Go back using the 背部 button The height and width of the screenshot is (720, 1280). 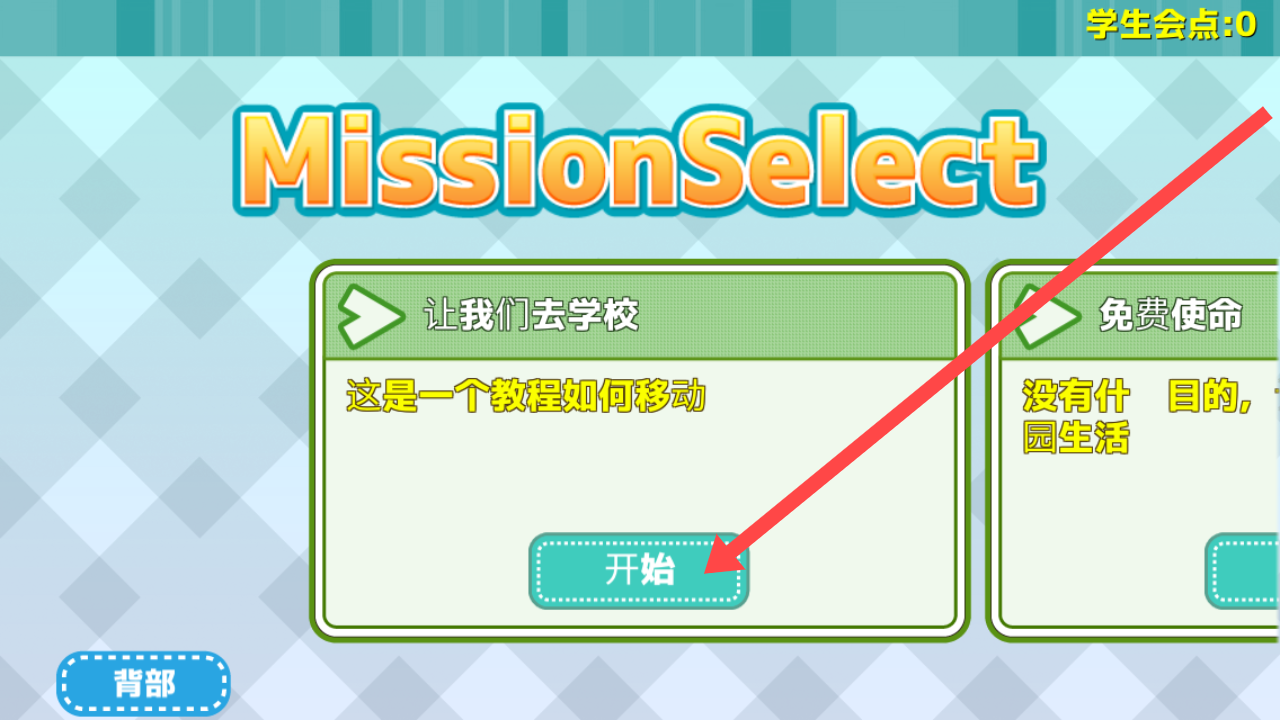click(x=143, y=684)
